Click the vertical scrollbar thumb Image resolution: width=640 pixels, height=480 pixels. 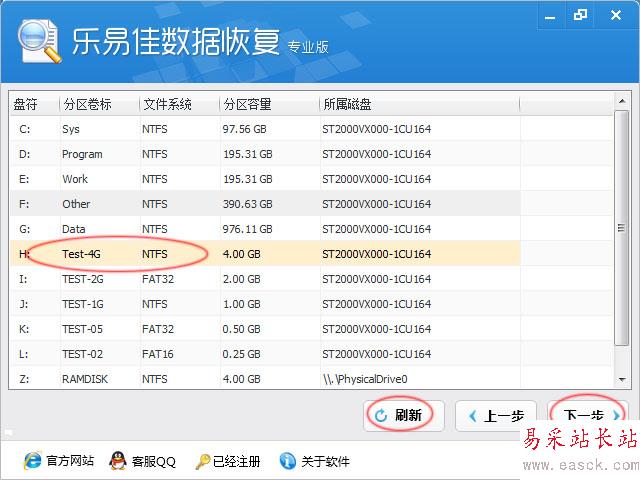[622, 228]
